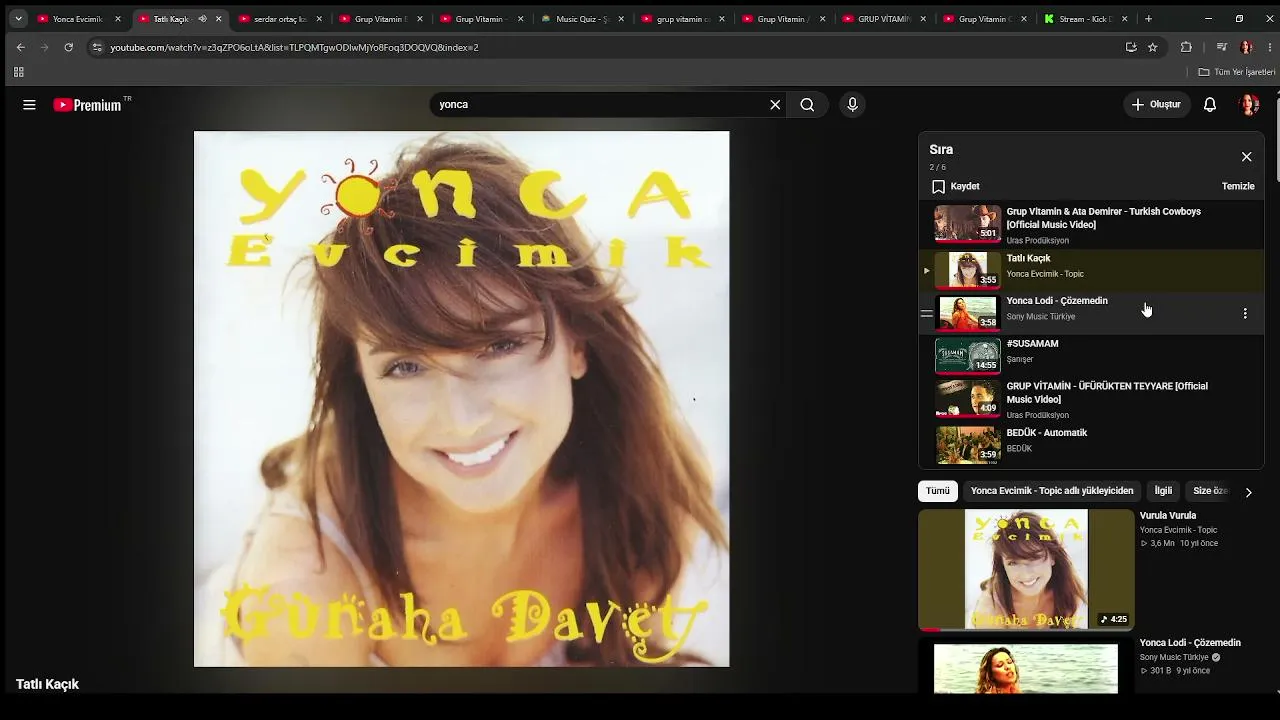1280x720 pixels.
Task: Mute the Tatlı Kaçık tab audio
Action: [x=203, y=19]
